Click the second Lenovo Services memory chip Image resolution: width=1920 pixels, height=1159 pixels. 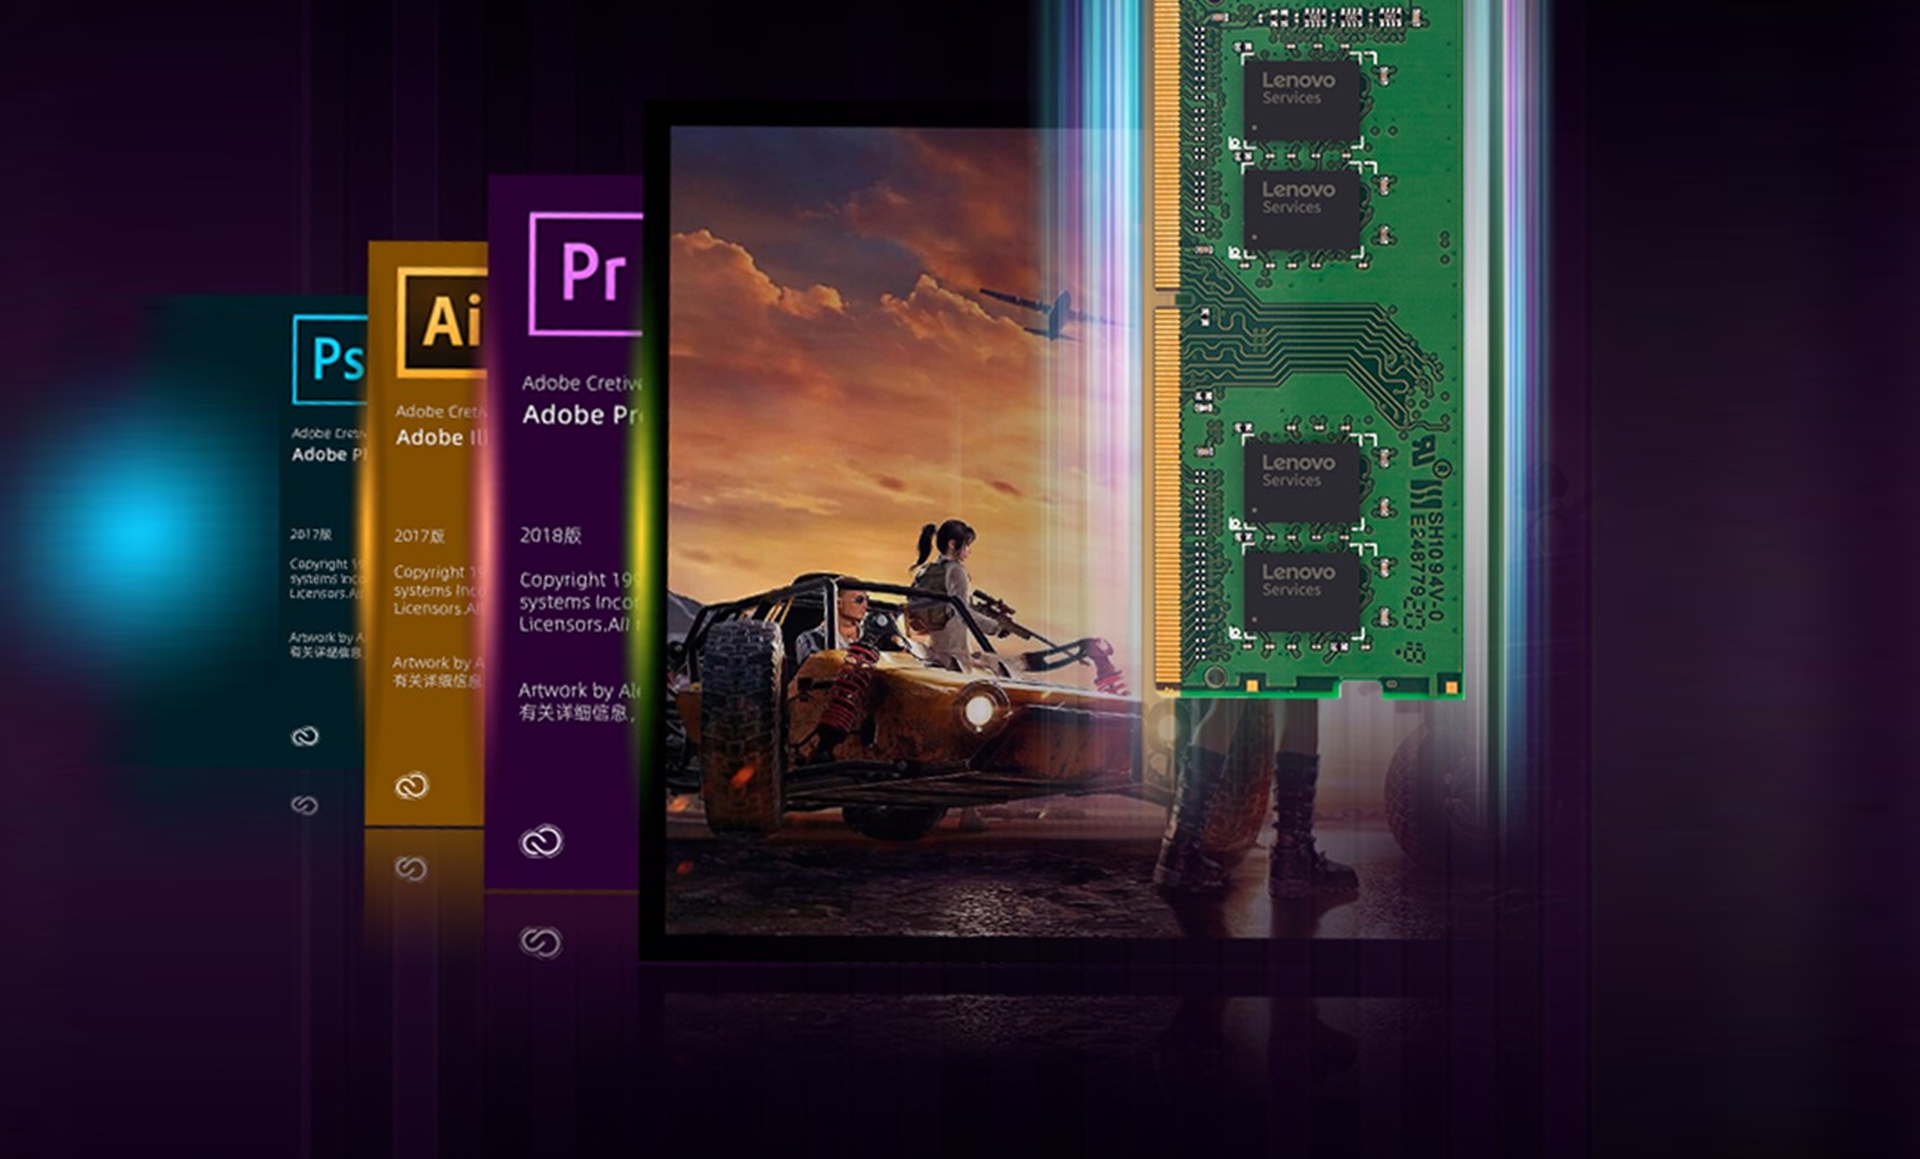pyautogui.click(x=1301, y=209)
